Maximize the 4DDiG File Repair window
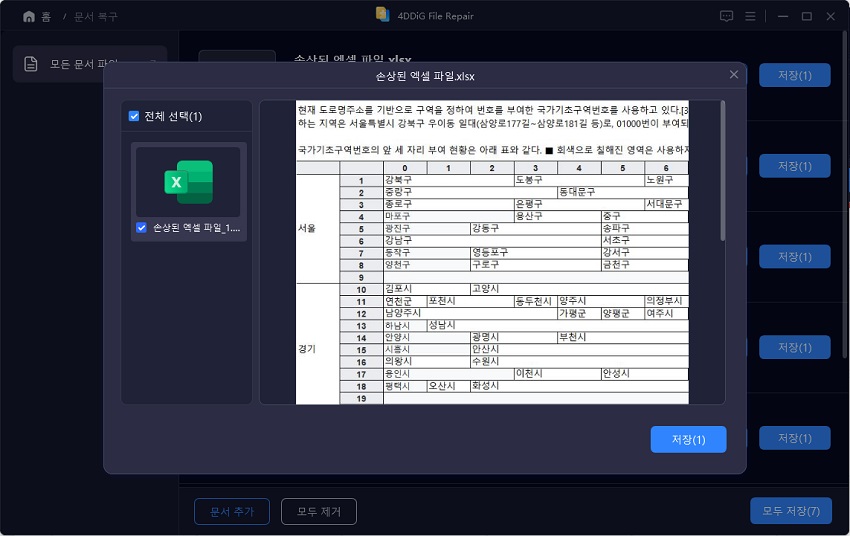 pos(805,16)
